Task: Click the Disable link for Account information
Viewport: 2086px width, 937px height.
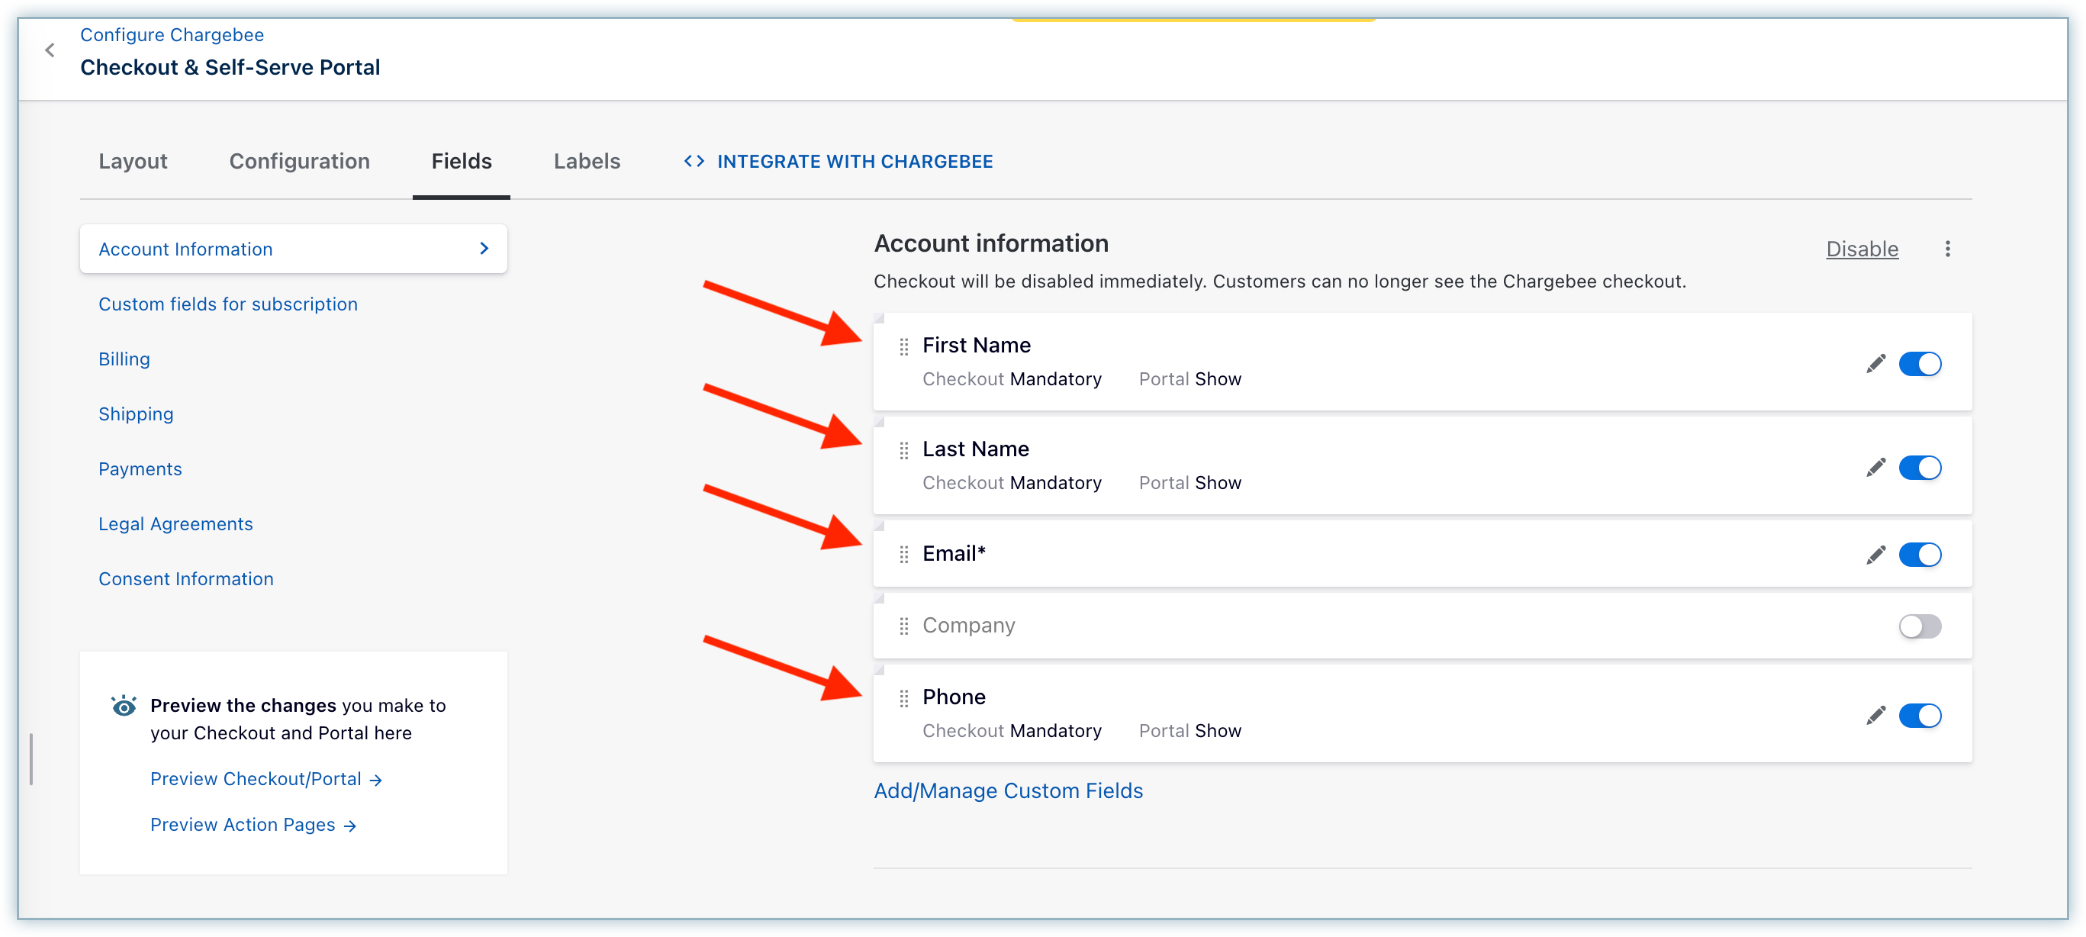Action: click(1861, 249)
